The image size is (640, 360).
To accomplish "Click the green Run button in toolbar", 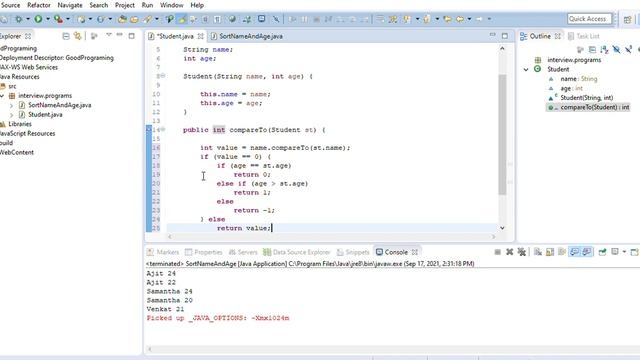I will 38,19.
